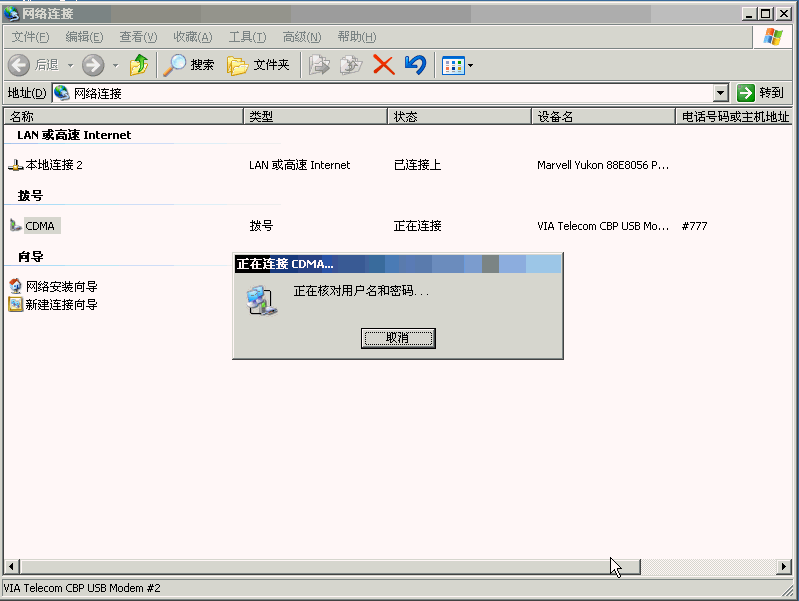Sort by the 电话号码或主机地址 column header
This screenshot has width=799, height=601.
point(734,117)
